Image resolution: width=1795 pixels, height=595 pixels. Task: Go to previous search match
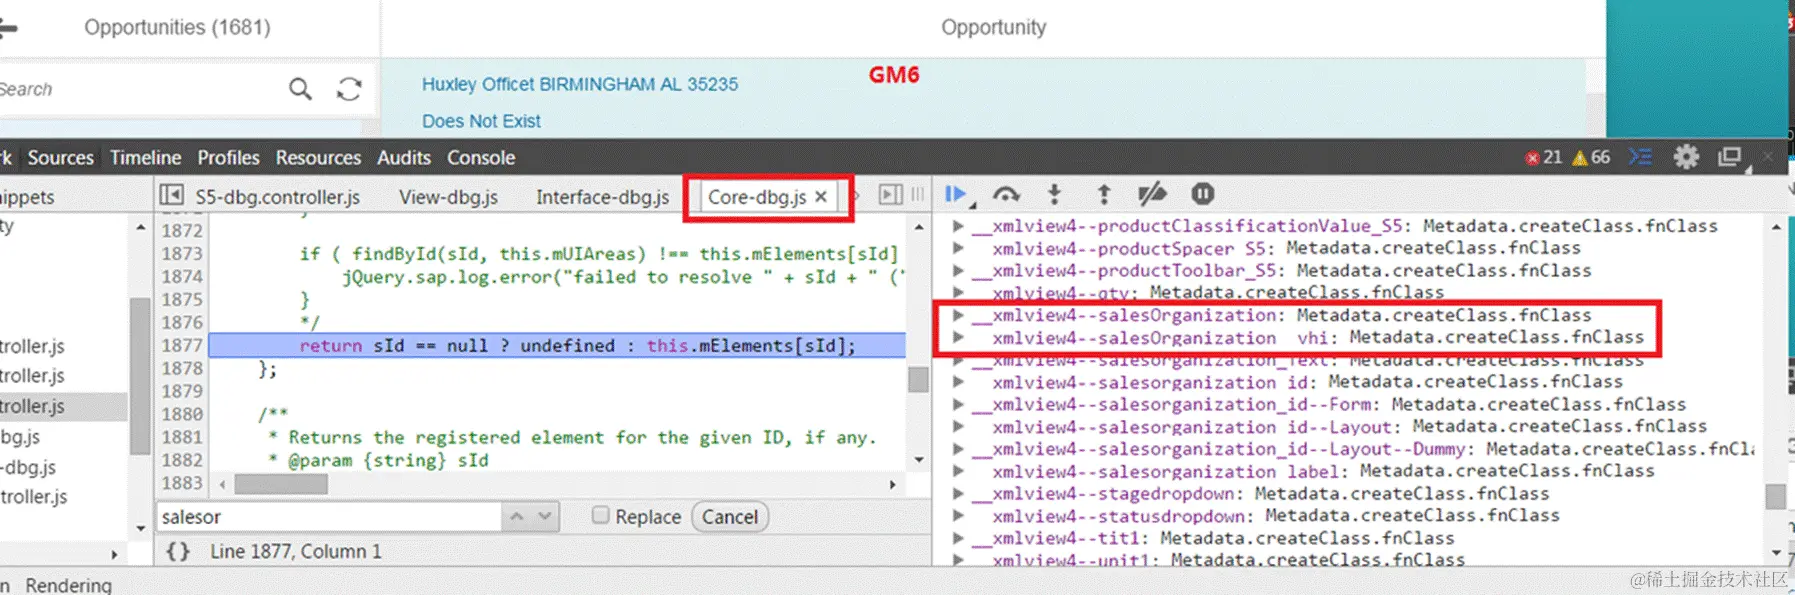[516, 516]
